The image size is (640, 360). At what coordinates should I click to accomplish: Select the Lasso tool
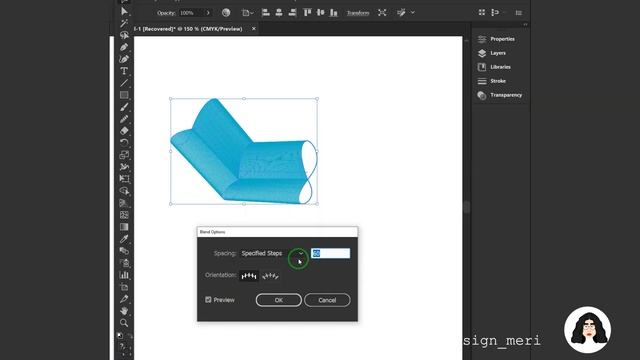coord(124,36)
